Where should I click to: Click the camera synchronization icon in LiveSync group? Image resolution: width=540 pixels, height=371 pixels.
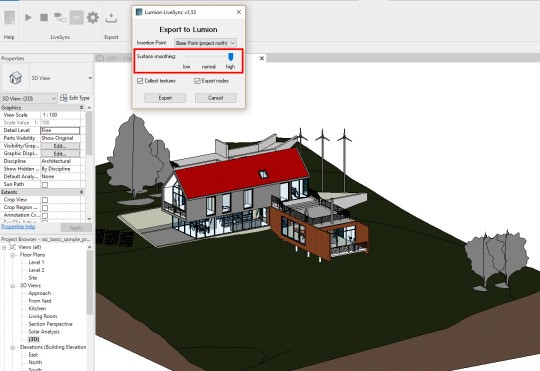(60, 17)
